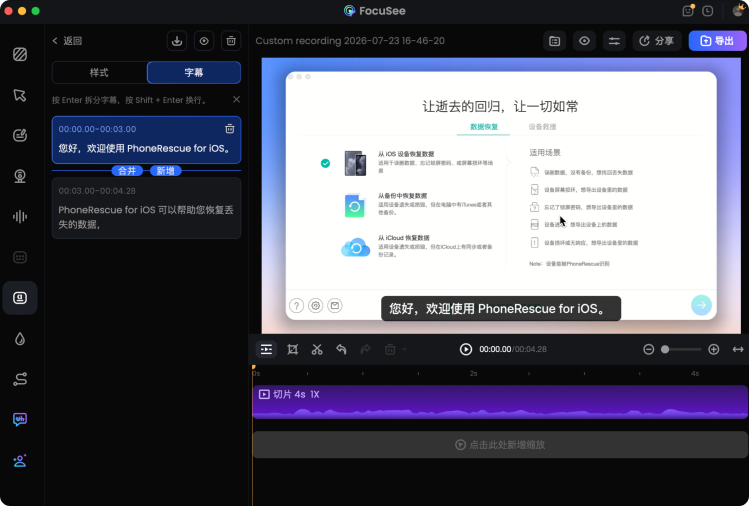Switch to the 样式 tab

pyautogui.click(x=99, y=73)
